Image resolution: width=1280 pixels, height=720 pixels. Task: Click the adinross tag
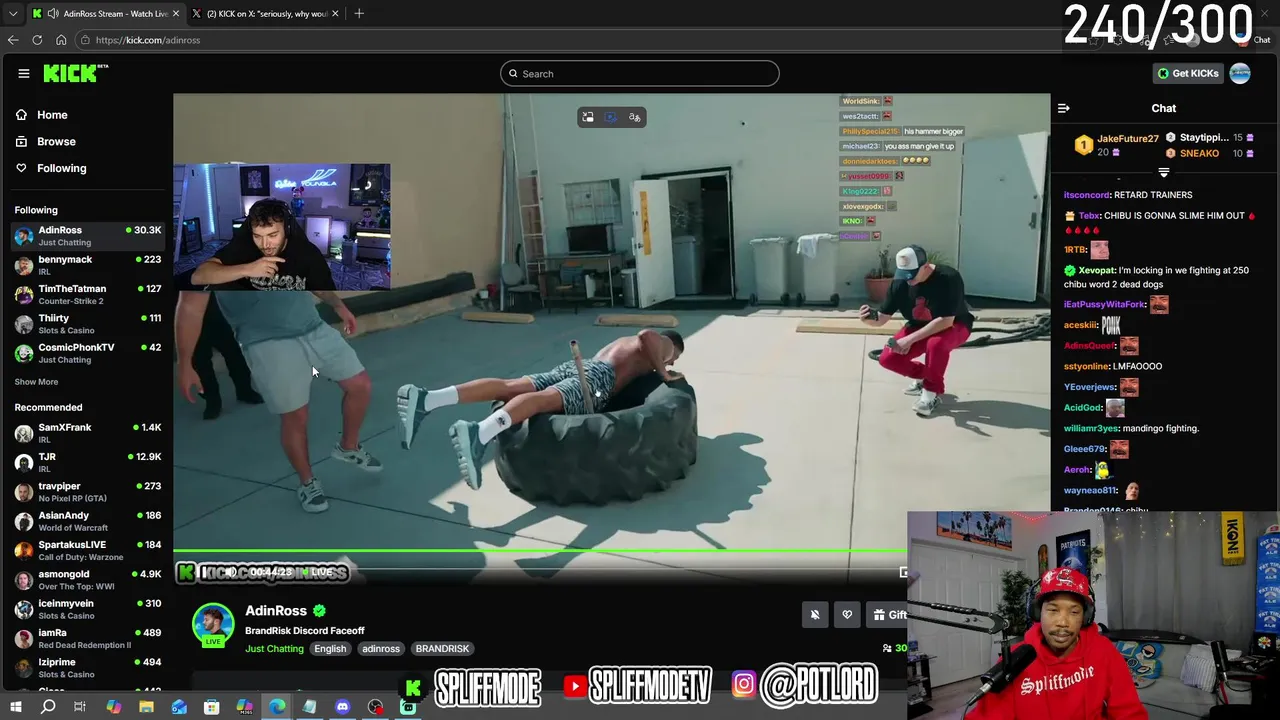[x=381, y=649]
